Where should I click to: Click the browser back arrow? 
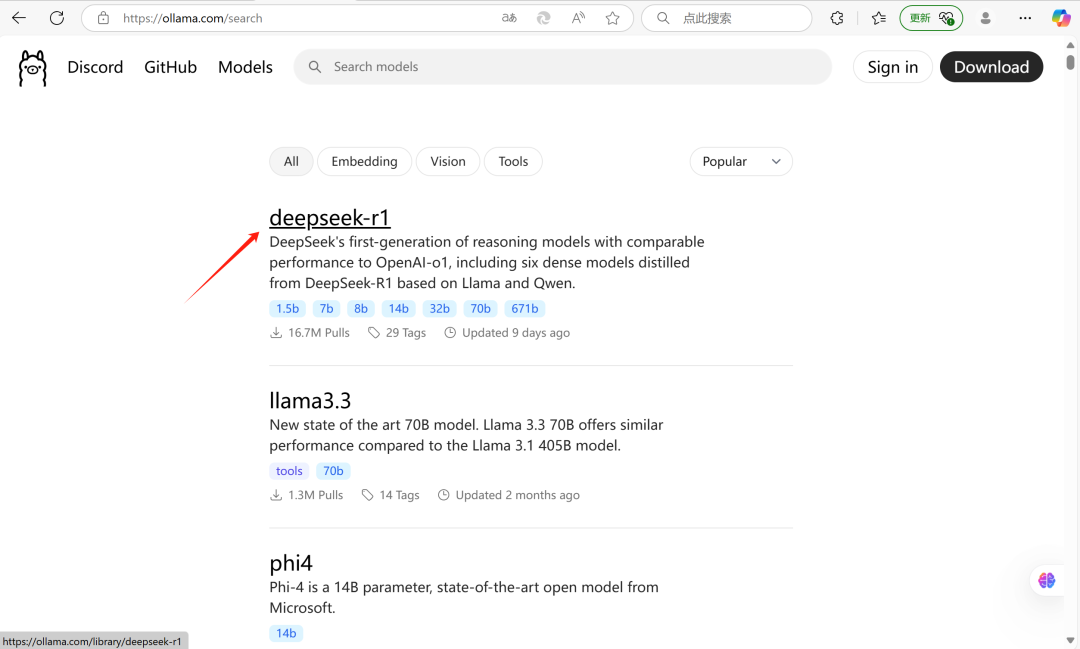19,18
